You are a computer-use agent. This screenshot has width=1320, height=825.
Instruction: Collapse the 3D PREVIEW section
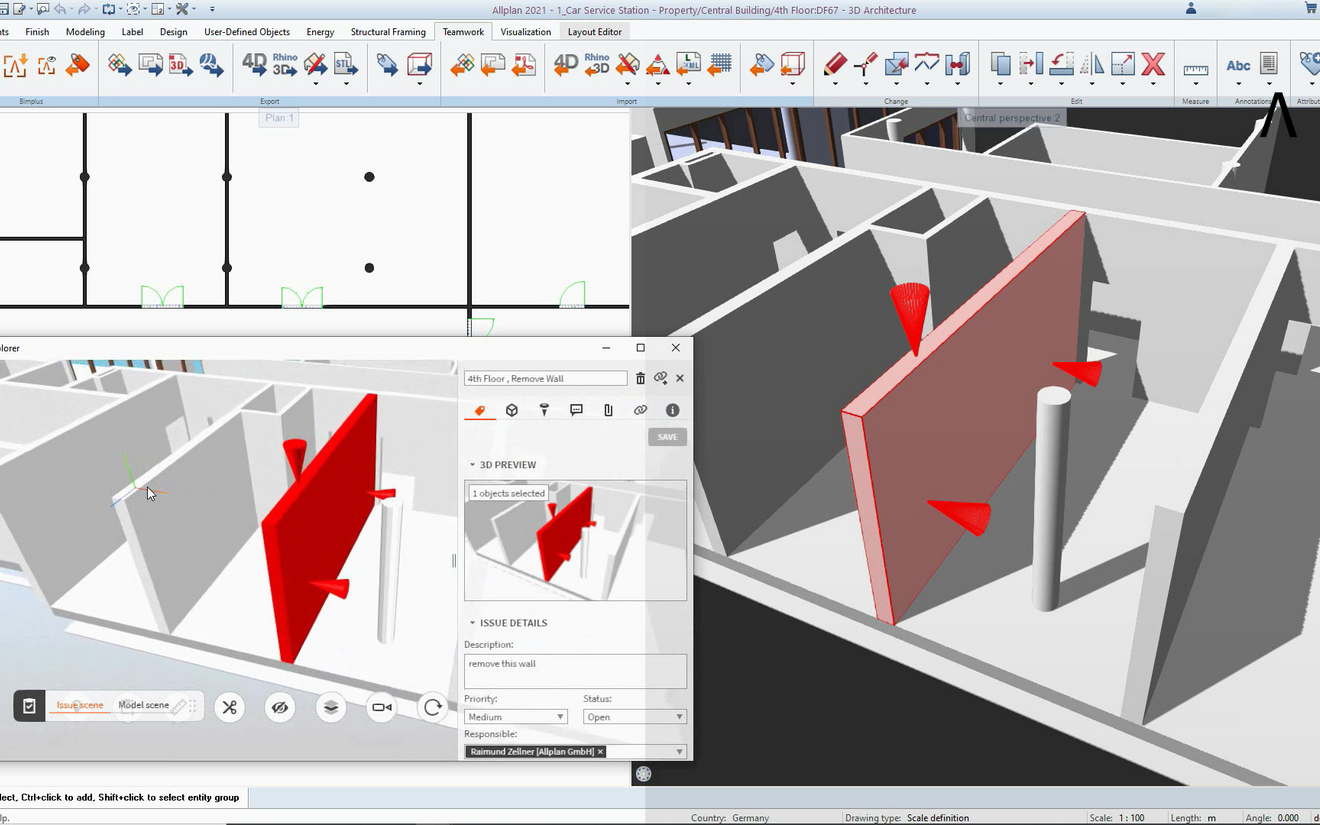pyautogui.click(x=473, y=465)
